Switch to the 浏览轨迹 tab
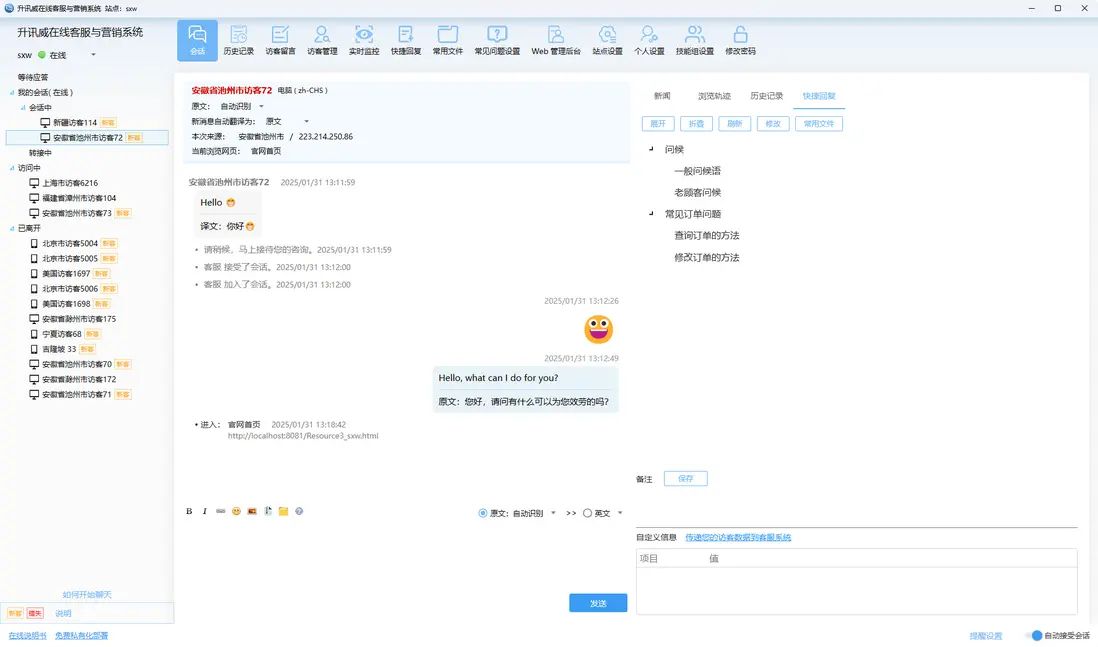 pos(714,96)
